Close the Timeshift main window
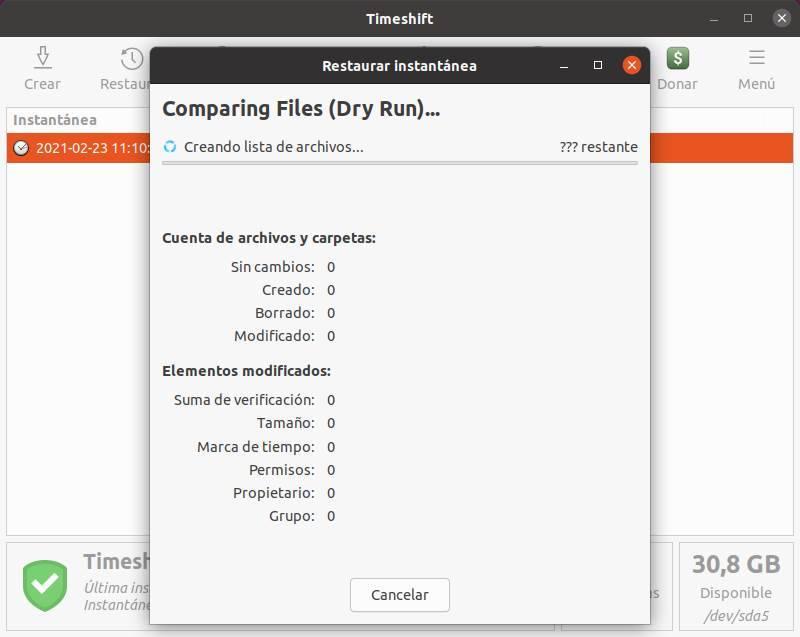 coord(782,18)
